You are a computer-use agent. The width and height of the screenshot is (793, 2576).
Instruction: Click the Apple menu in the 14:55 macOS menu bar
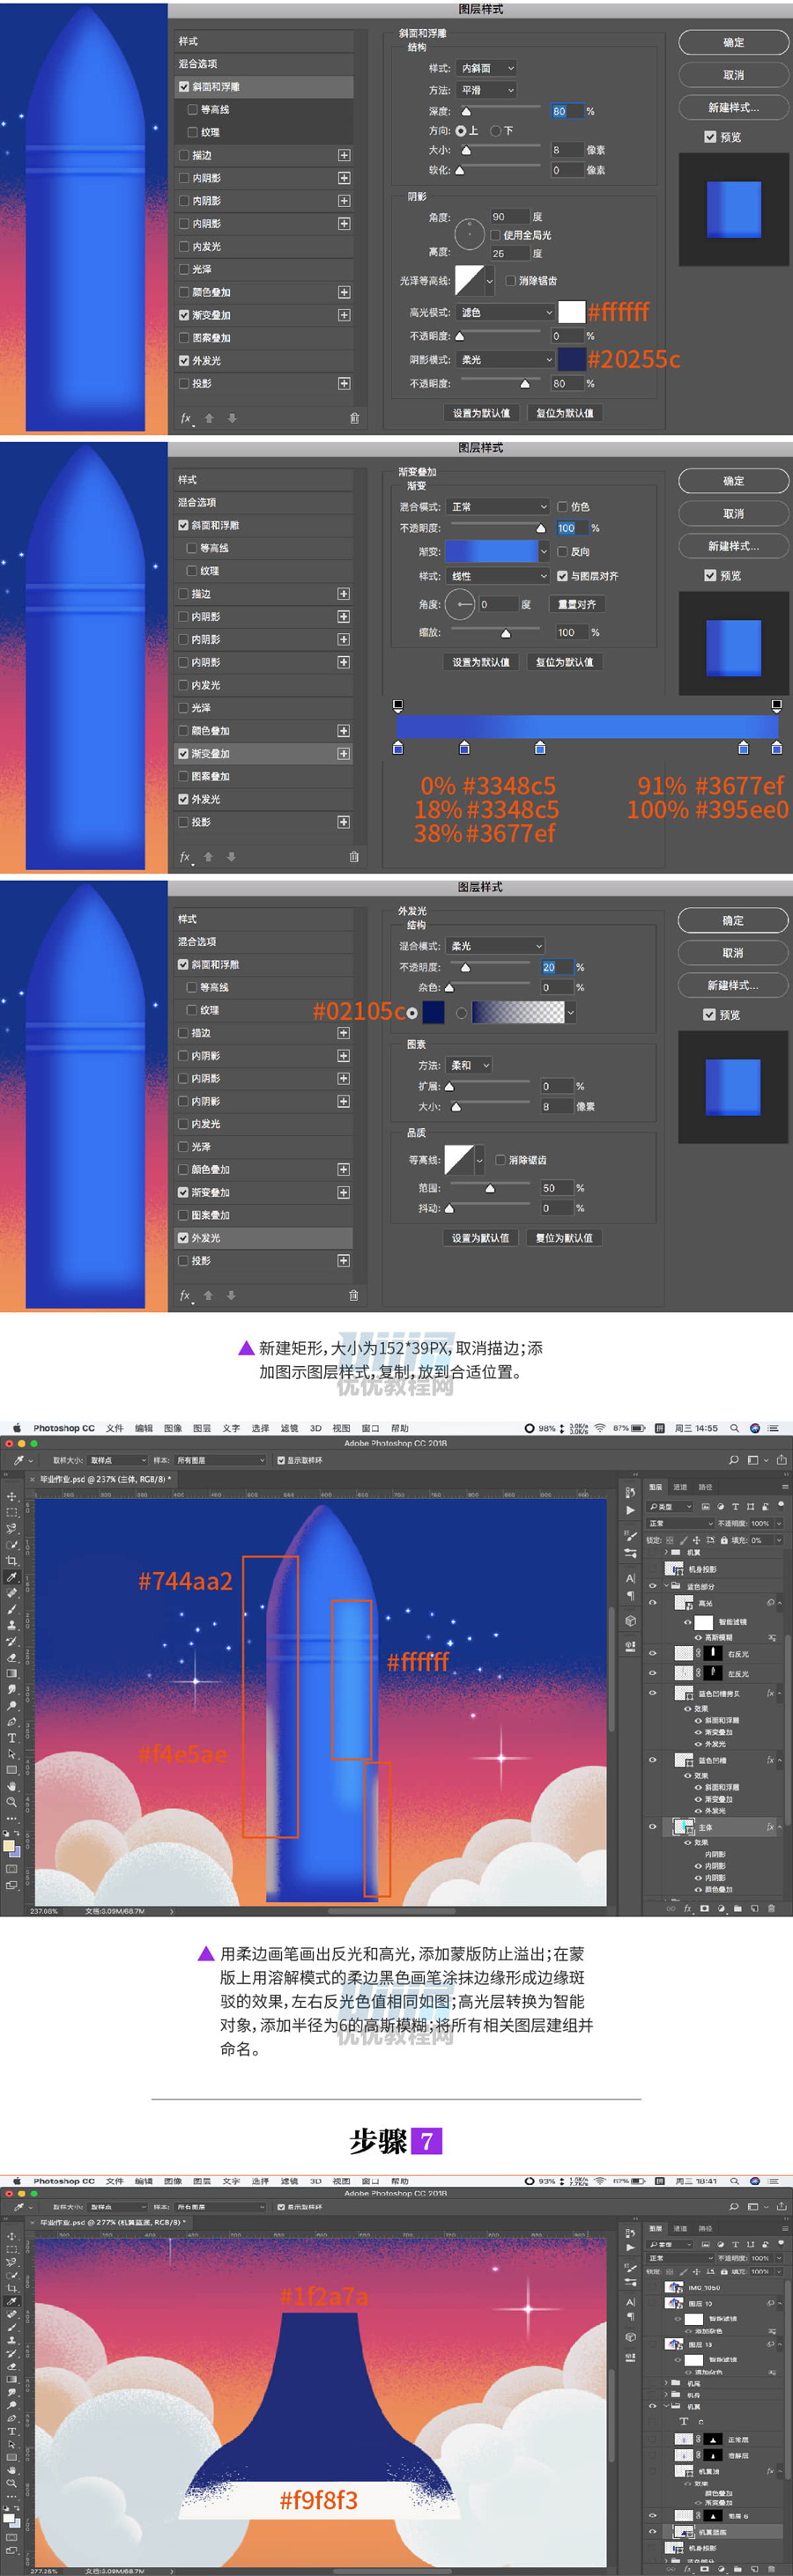pos(17,1428)
